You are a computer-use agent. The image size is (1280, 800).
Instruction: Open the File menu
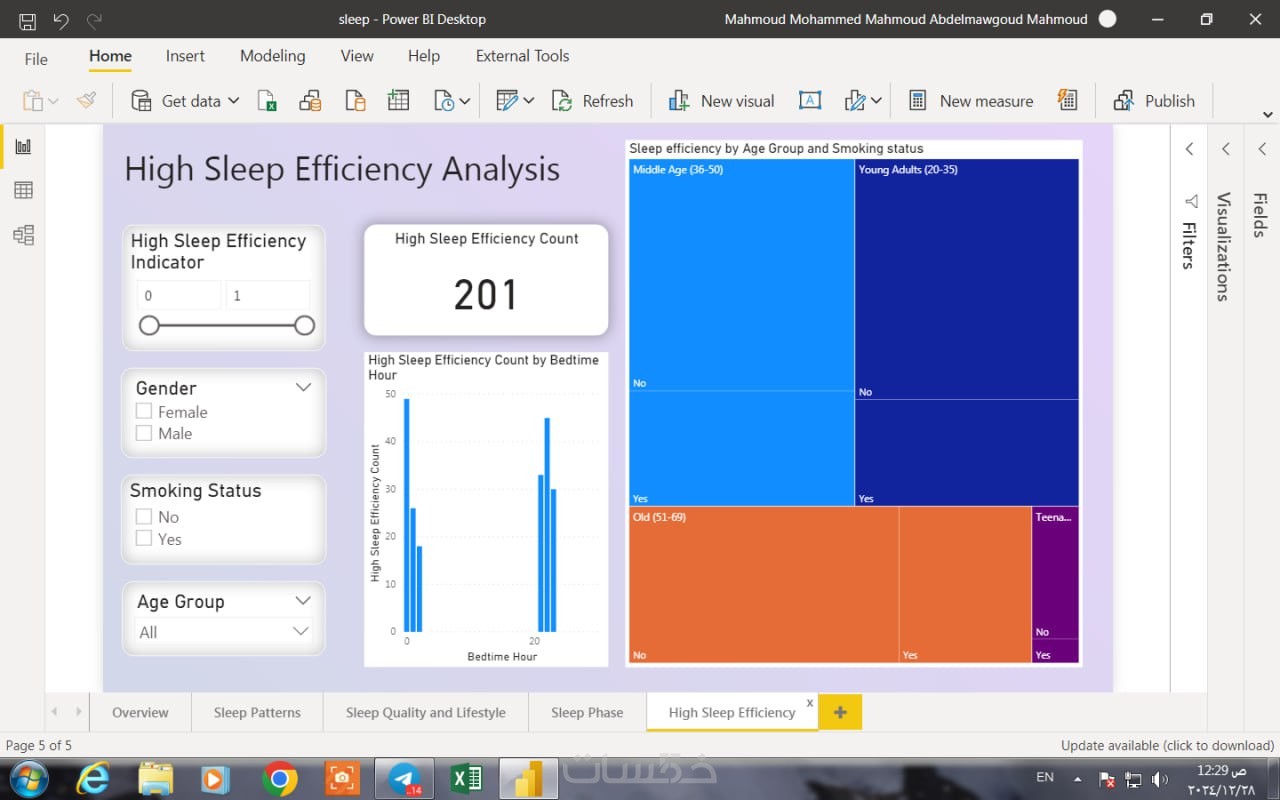tap(36, 58)
